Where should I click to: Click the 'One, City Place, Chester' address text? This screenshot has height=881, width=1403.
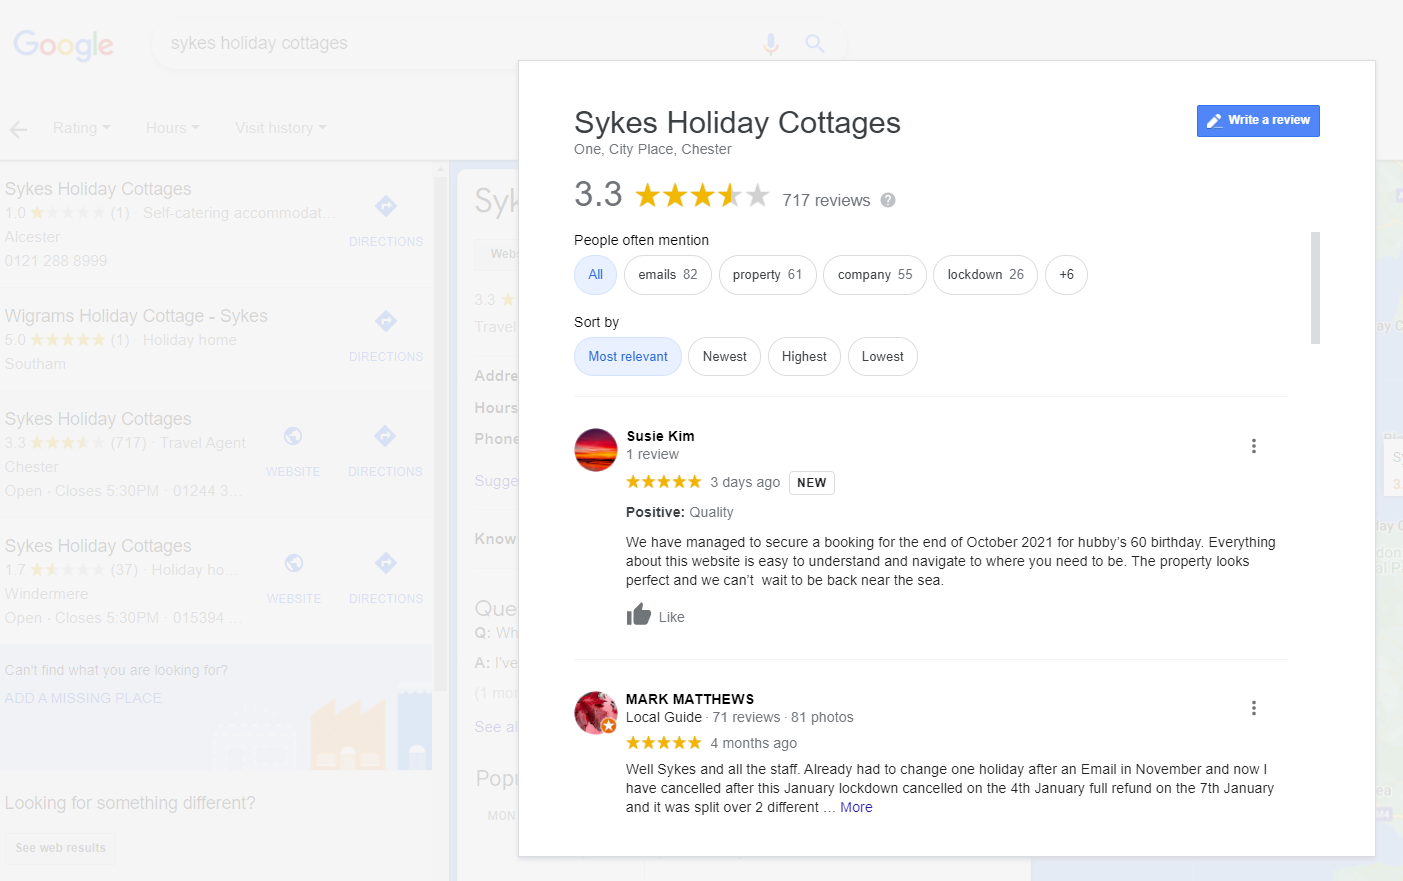pyautogui.click(x=653, y=149)
